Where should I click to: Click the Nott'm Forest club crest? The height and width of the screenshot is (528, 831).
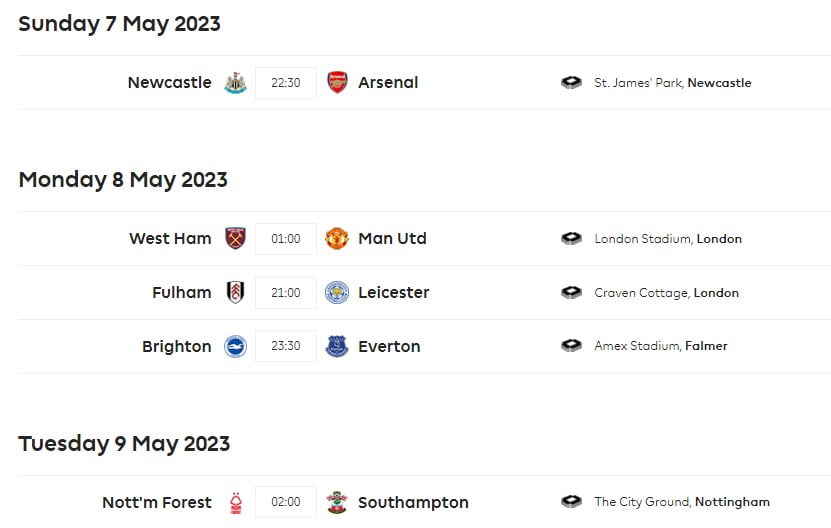coord(235,503)
